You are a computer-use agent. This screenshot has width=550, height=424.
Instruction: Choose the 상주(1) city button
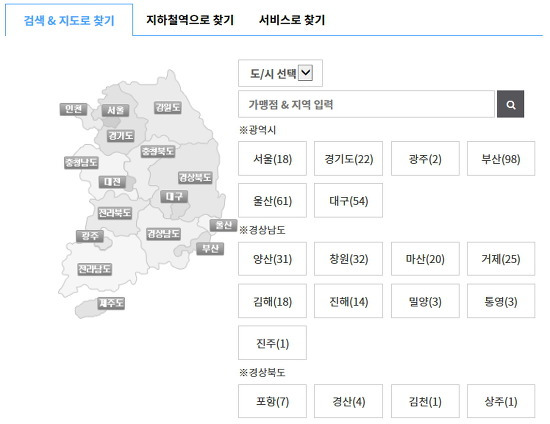click(501, 401)
